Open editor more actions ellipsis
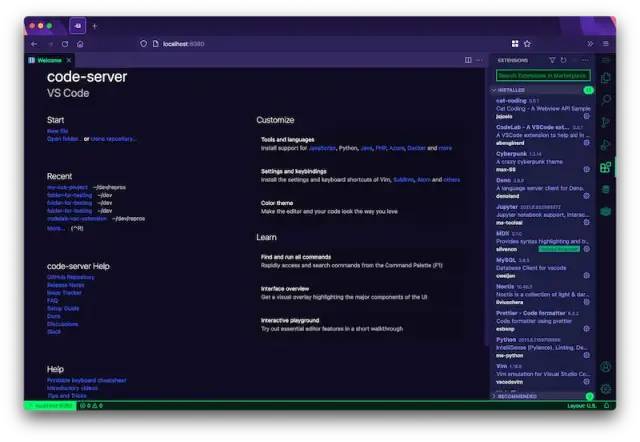Viewport: 640px width, 442px height. click(x=479, y=60)
